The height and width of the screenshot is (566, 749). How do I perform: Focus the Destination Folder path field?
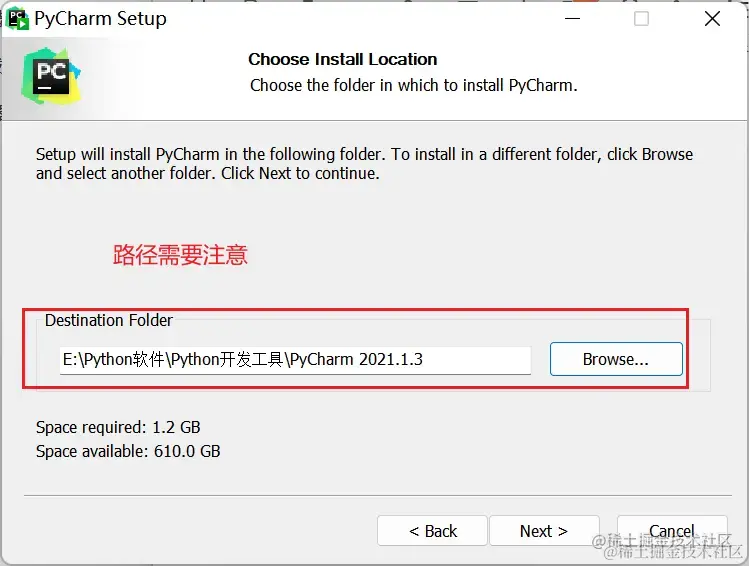pyautogui.click(x=295, y=360)
